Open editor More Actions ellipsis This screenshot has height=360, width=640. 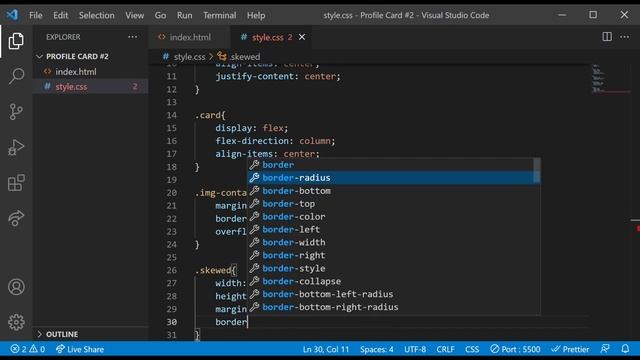click(624, 37)
